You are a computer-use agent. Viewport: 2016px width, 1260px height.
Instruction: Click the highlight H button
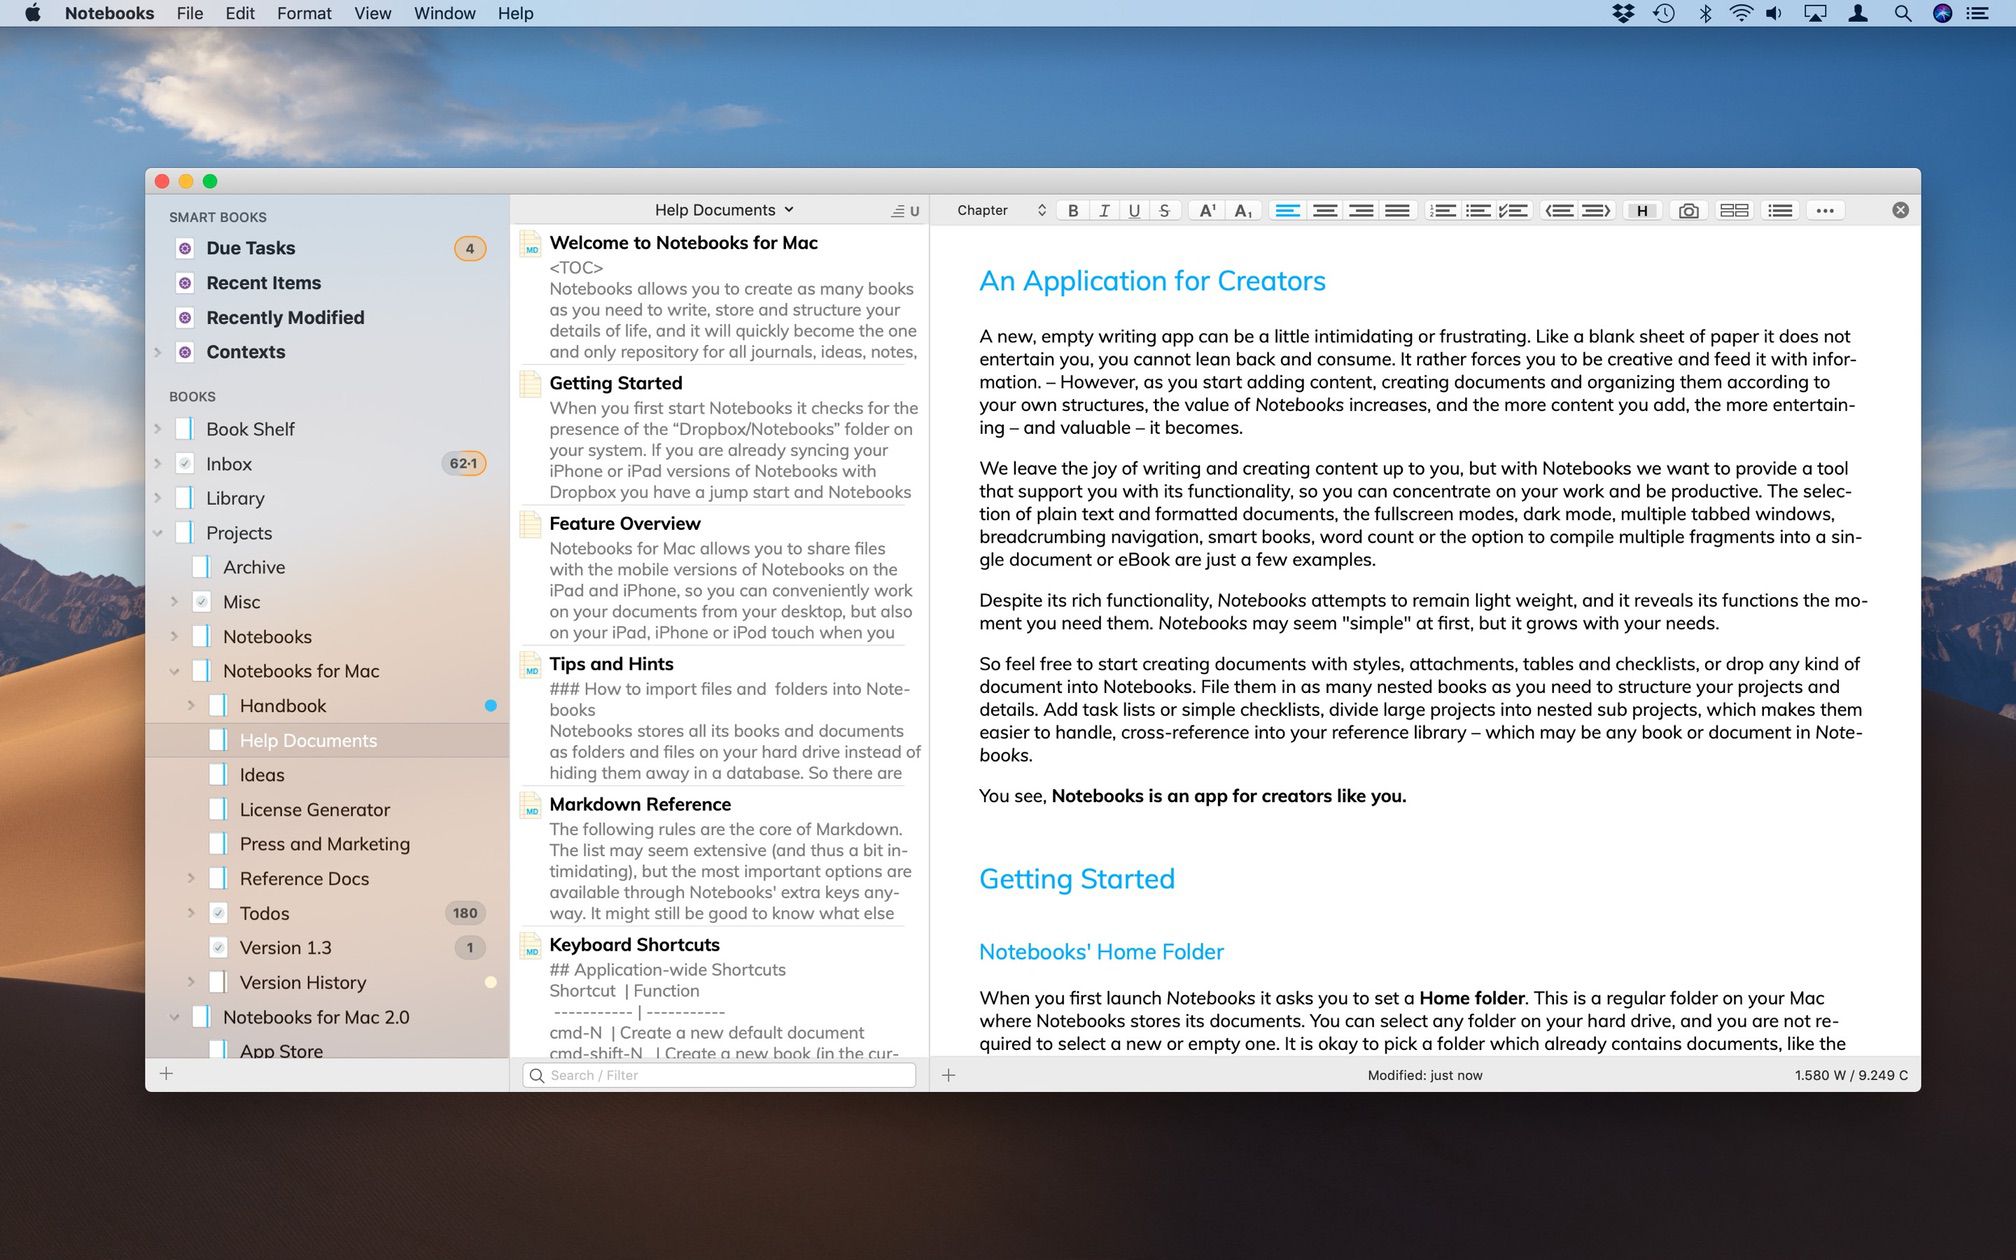[x=1642, y=210]
